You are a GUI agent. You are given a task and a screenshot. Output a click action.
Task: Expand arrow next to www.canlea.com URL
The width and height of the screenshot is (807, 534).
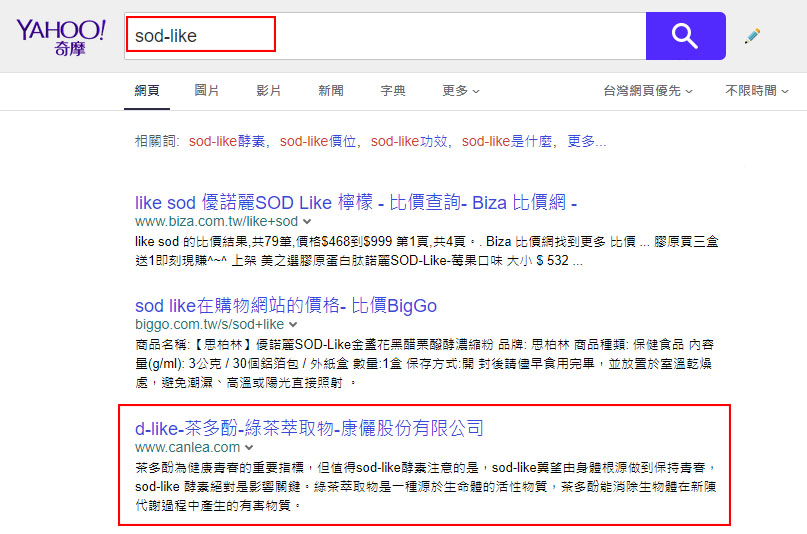click(249, 448)
